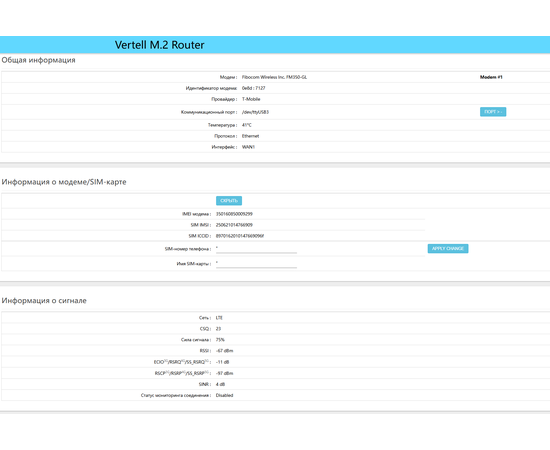Screen dimensions: 550x450
Task: Select the T-Mobile provider value
Action: 251,99
